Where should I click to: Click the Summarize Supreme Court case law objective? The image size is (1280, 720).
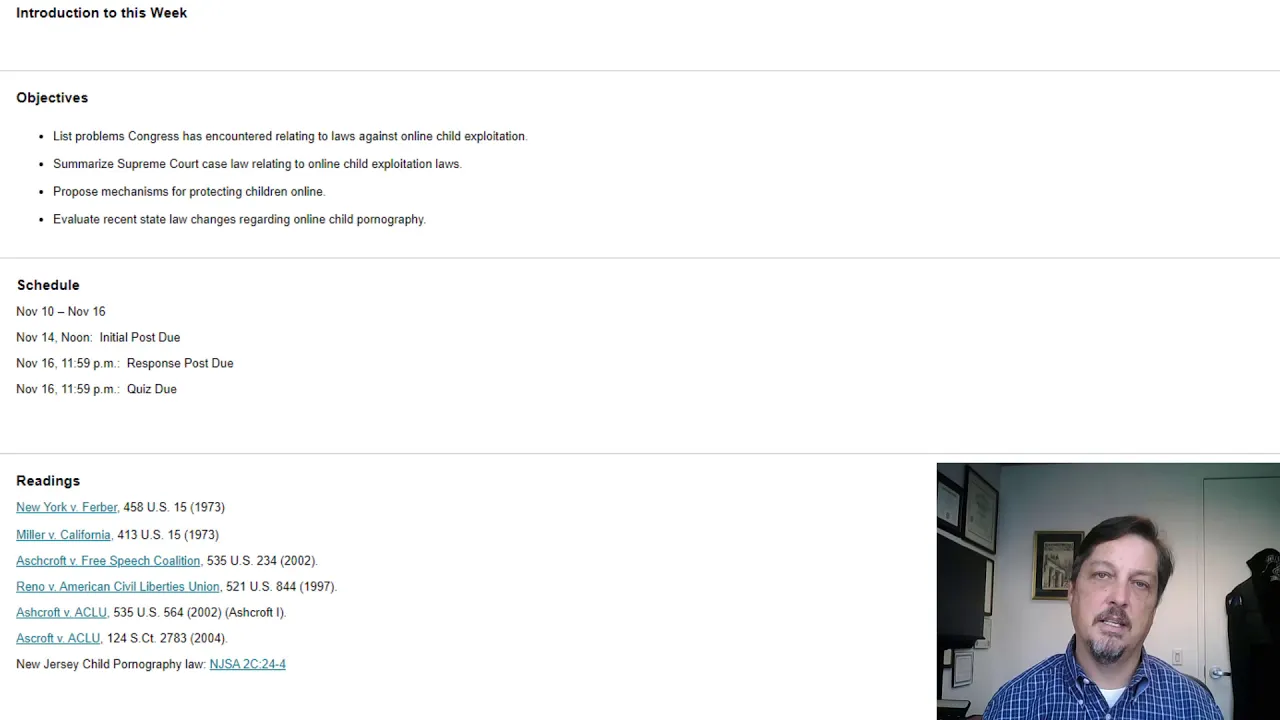(257, 164)
